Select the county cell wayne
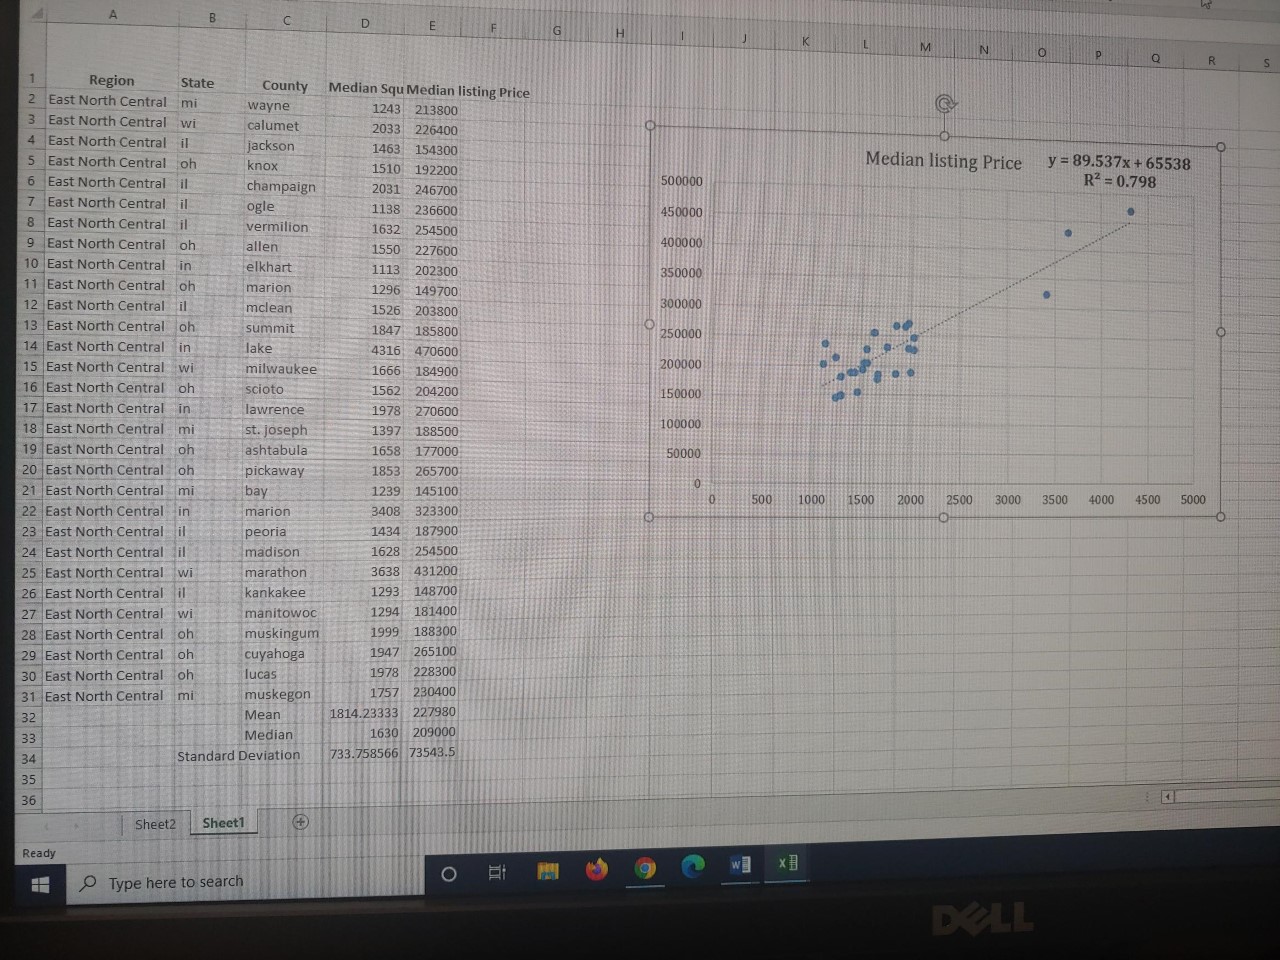Viewport: 1280px width, 960px height. (269, 105)
